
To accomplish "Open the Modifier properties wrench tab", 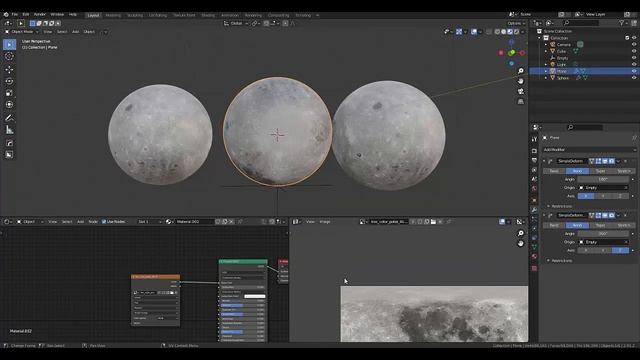I will coord(534,209).
